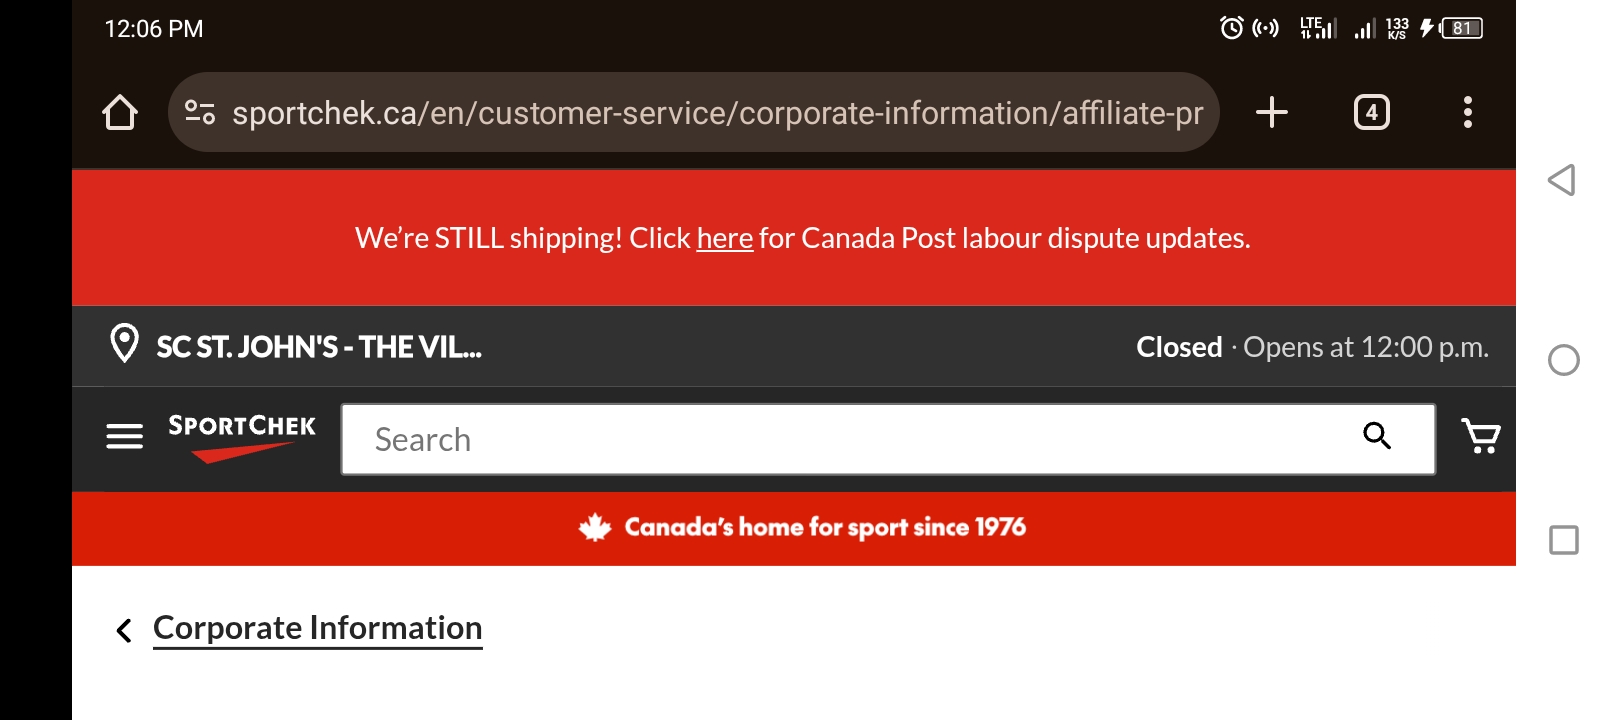Click the search magnifier icon
This screenshot has height=720, width=1612.
click(x=1377, y=436)
